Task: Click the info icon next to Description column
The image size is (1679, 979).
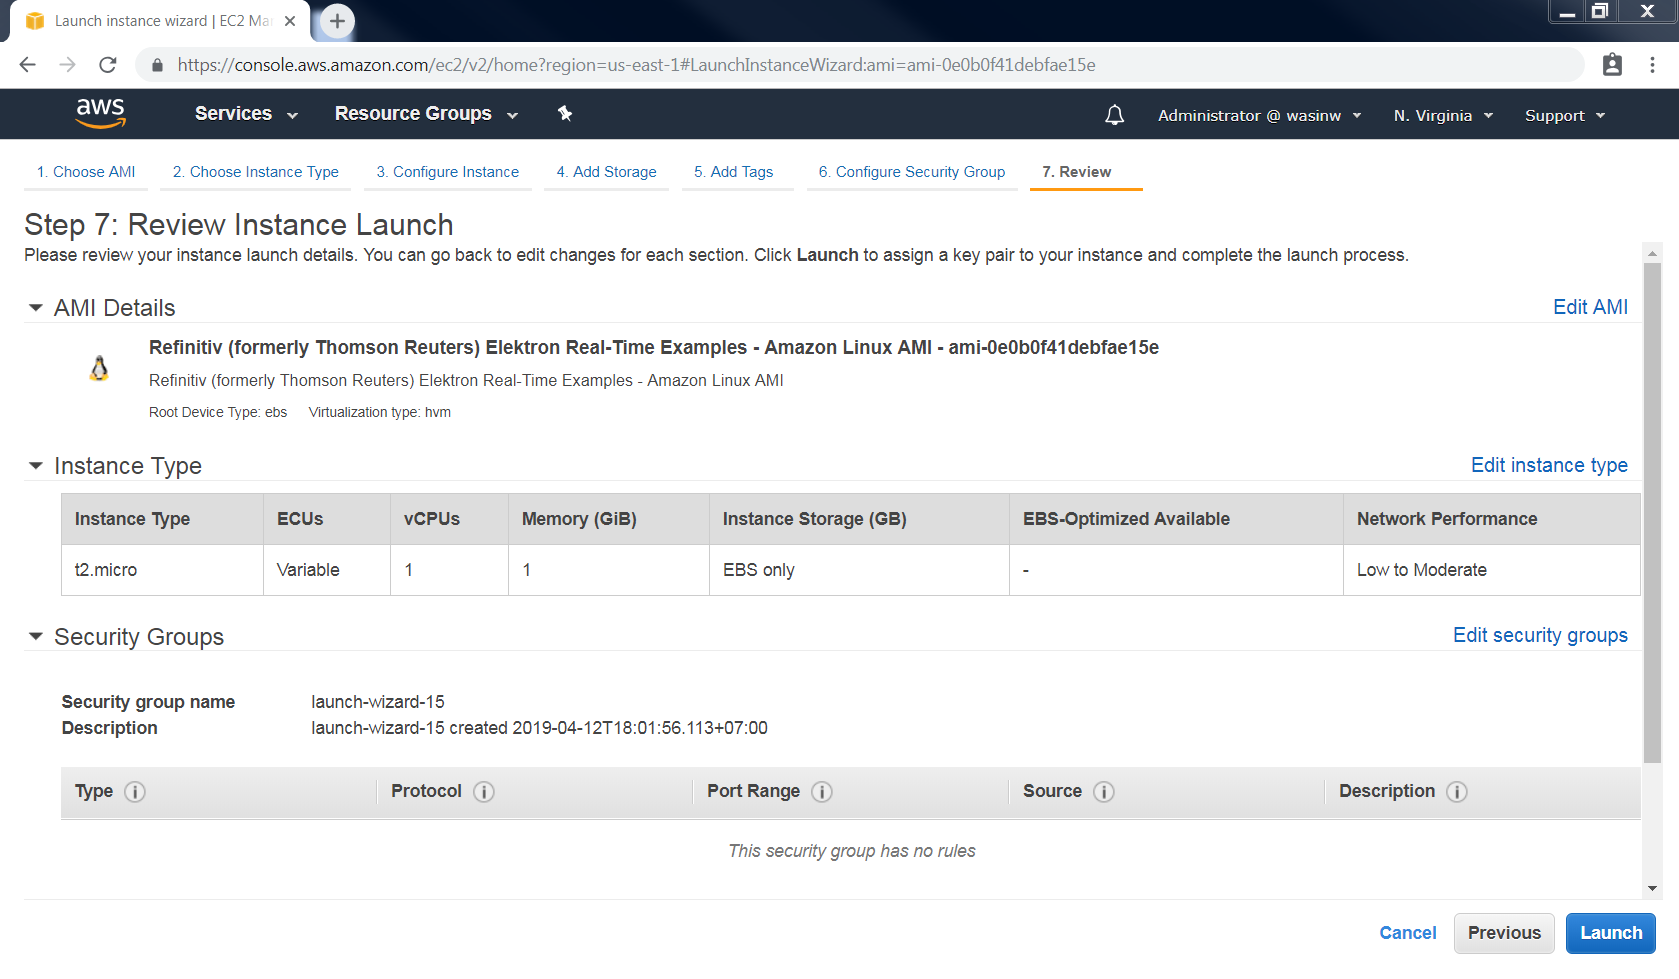Action: click(x=1457, y=792)
